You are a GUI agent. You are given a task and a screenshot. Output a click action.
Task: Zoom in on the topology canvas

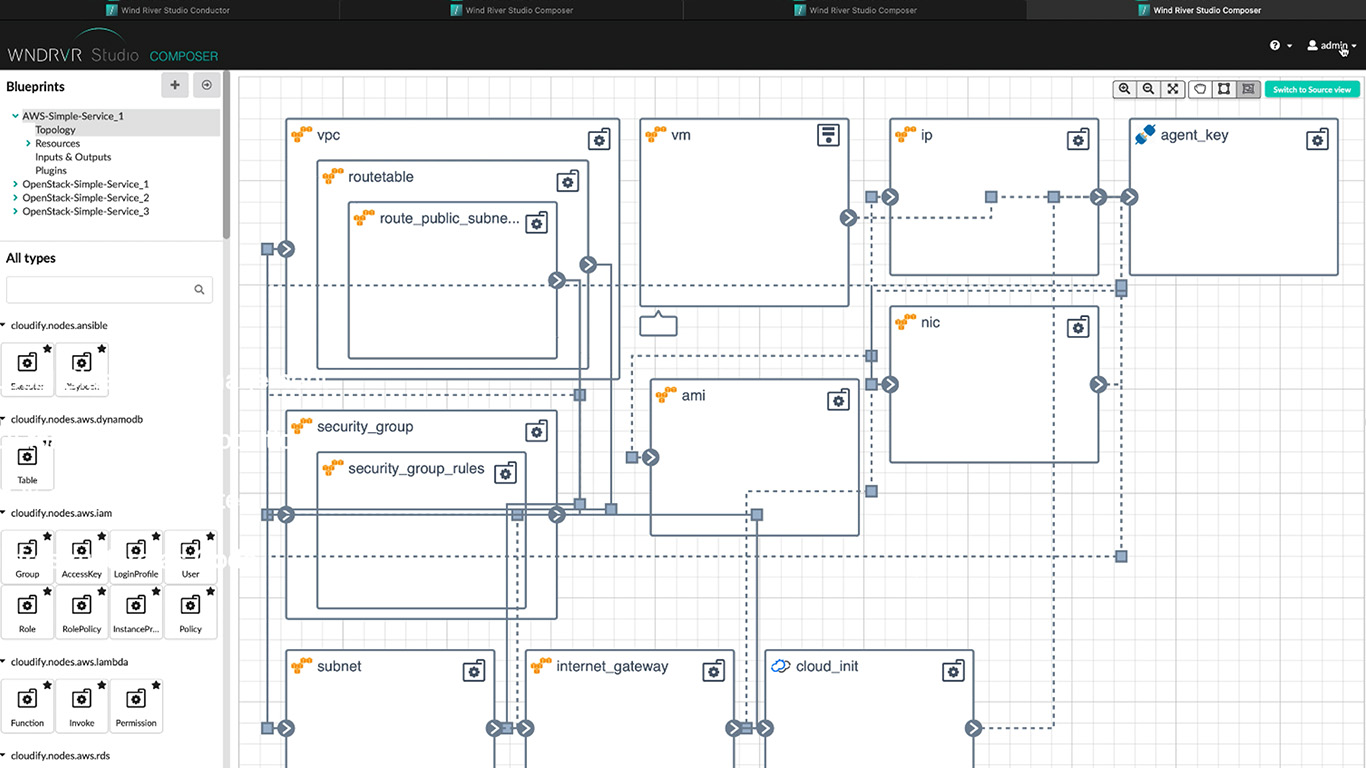tap(1125, 89)
